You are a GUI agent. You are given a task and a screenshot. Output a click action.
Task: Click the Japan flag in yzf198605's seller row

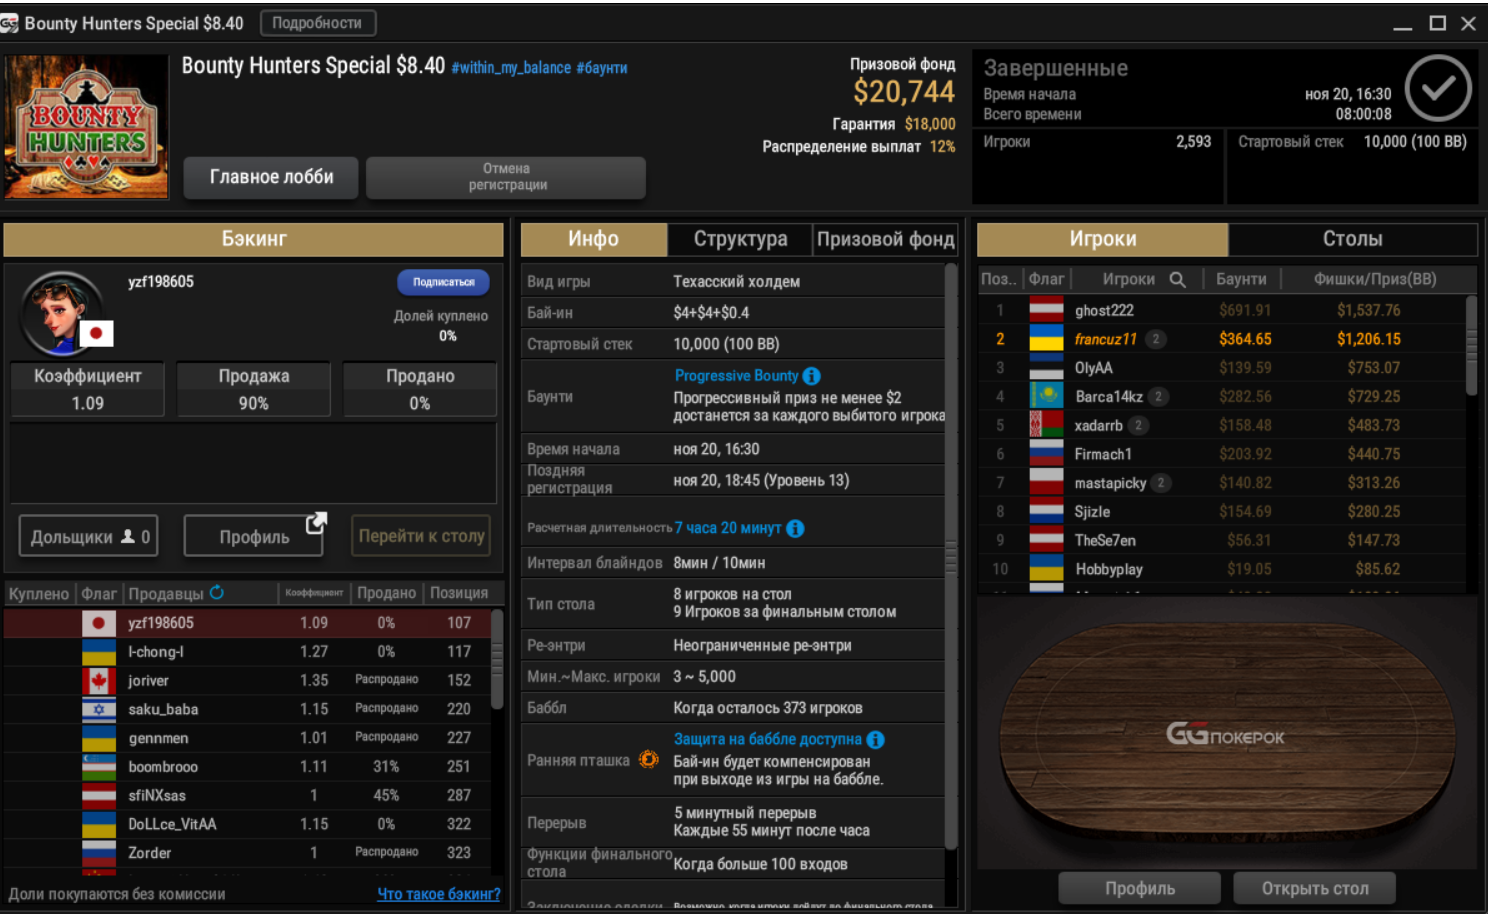coord(98,623)
